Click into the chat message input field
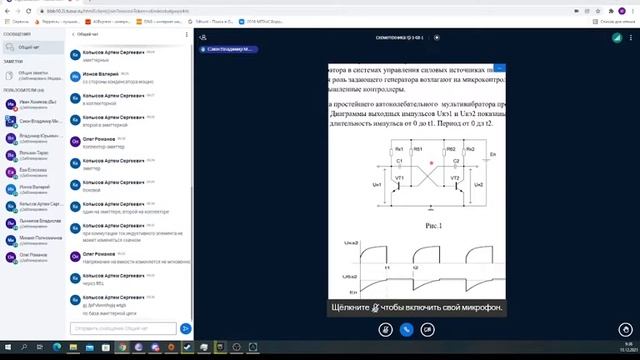 pos(123,328)
